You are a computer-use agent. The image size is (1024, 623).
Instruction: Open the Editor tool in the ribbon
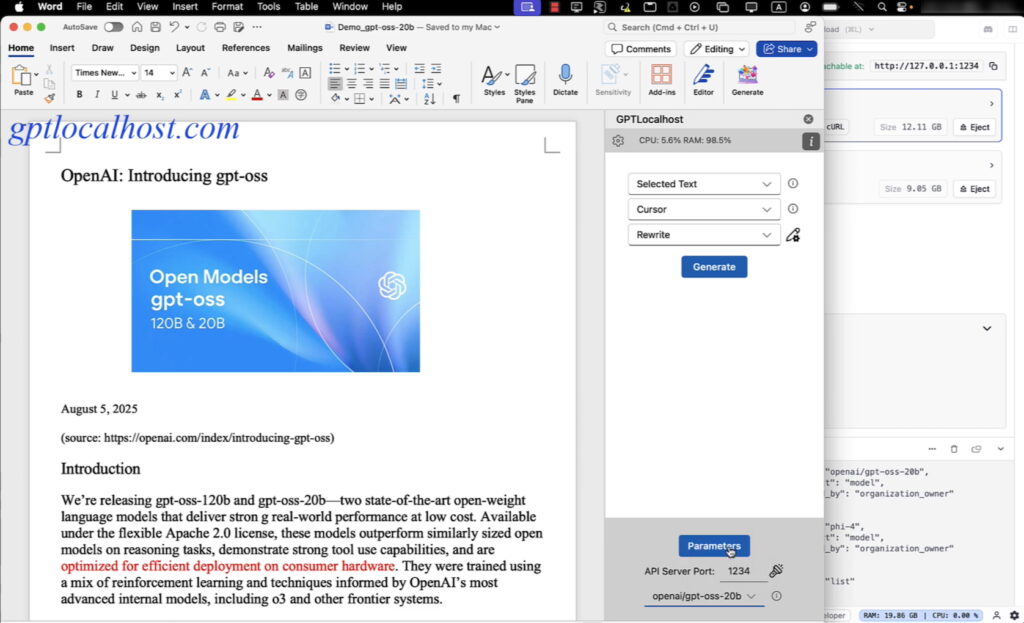(703, 80)
